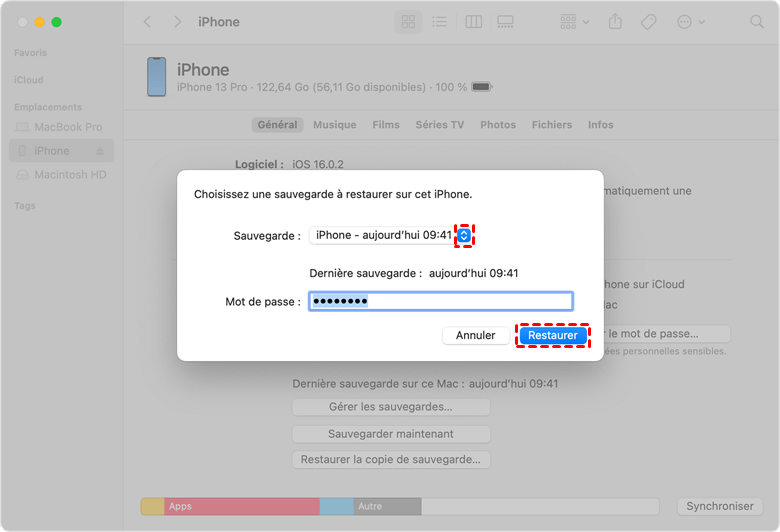Click the Share icon in the toolbar

(615, 22)
